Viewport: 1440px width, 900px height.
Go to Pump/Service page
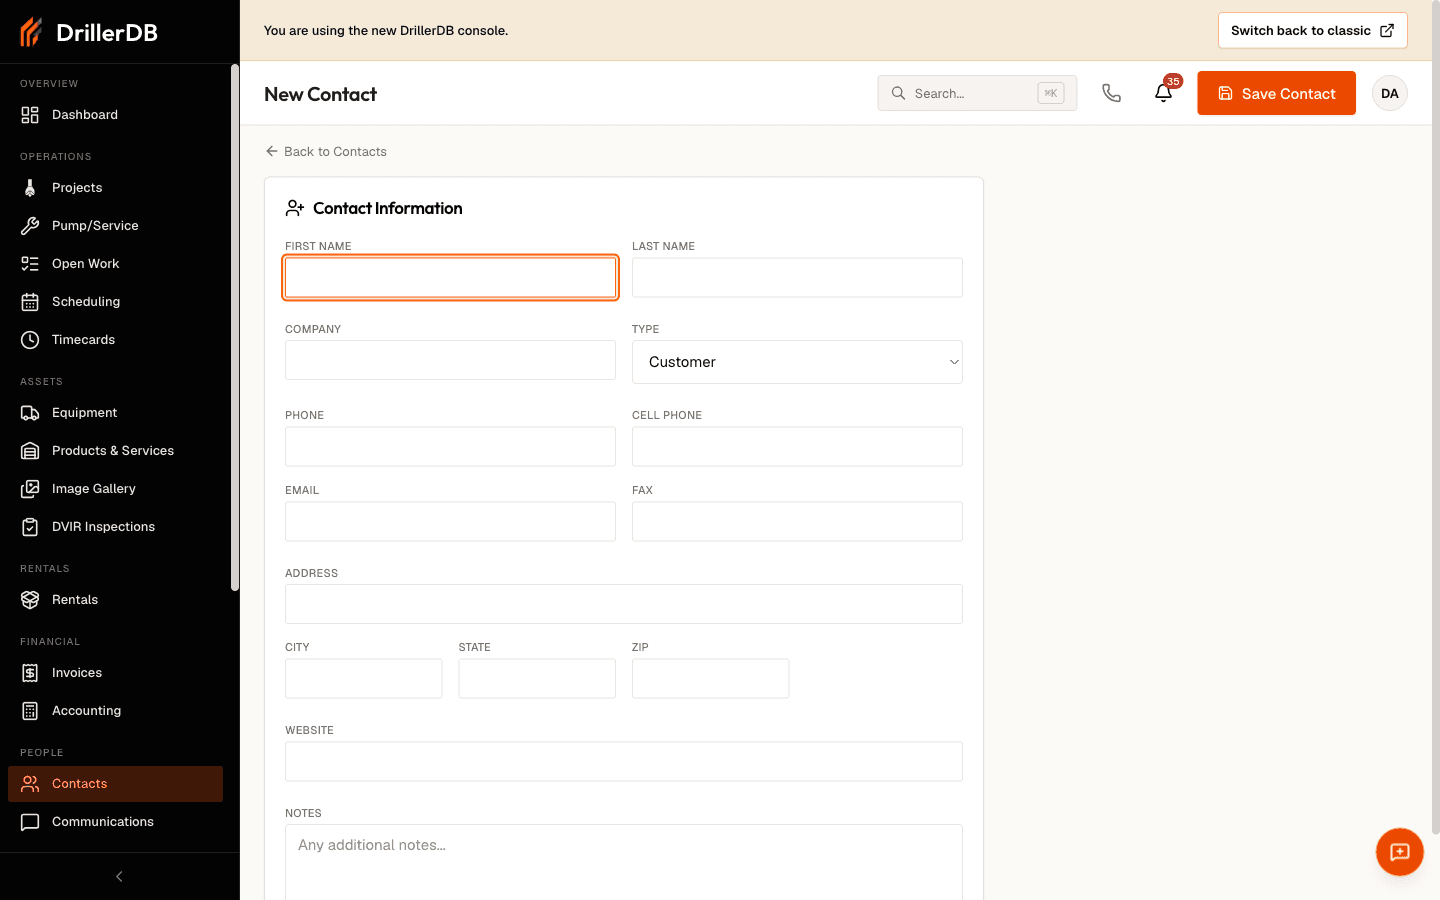(x=115, y=226)
